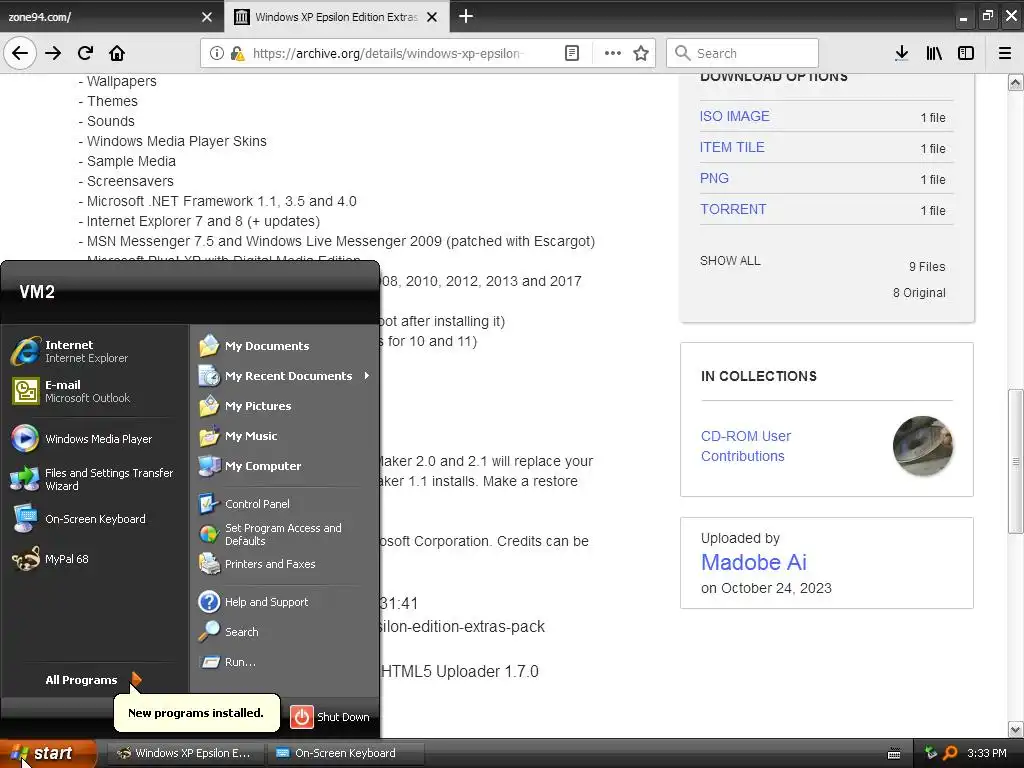Click the 'New programs installed.' balloon
Viewport: 1024px width, 768px height.
196,712
